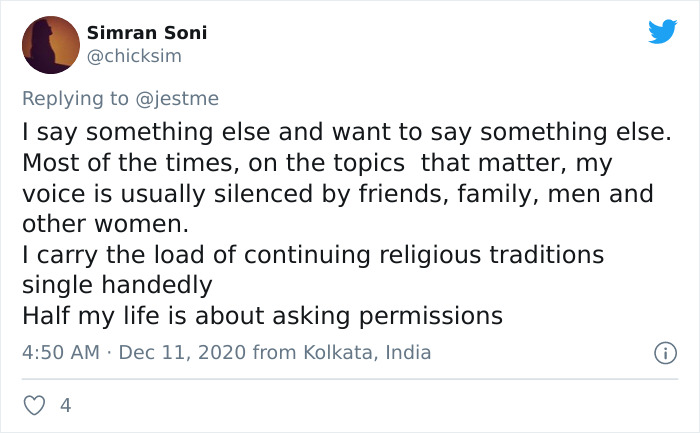Open Simran Soni's profile picture
The image size is (700, 433).
(50, 45)
